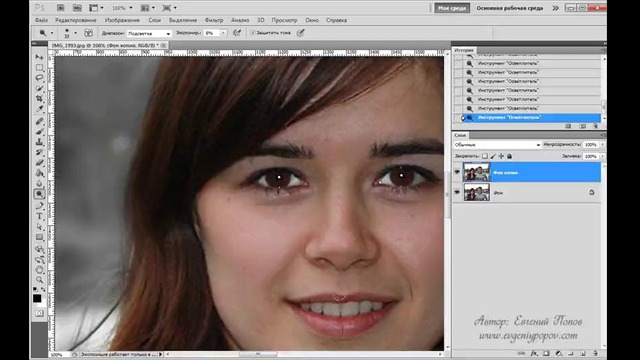
Task: Select the Quick Selection tool
Action: [39, 88]
